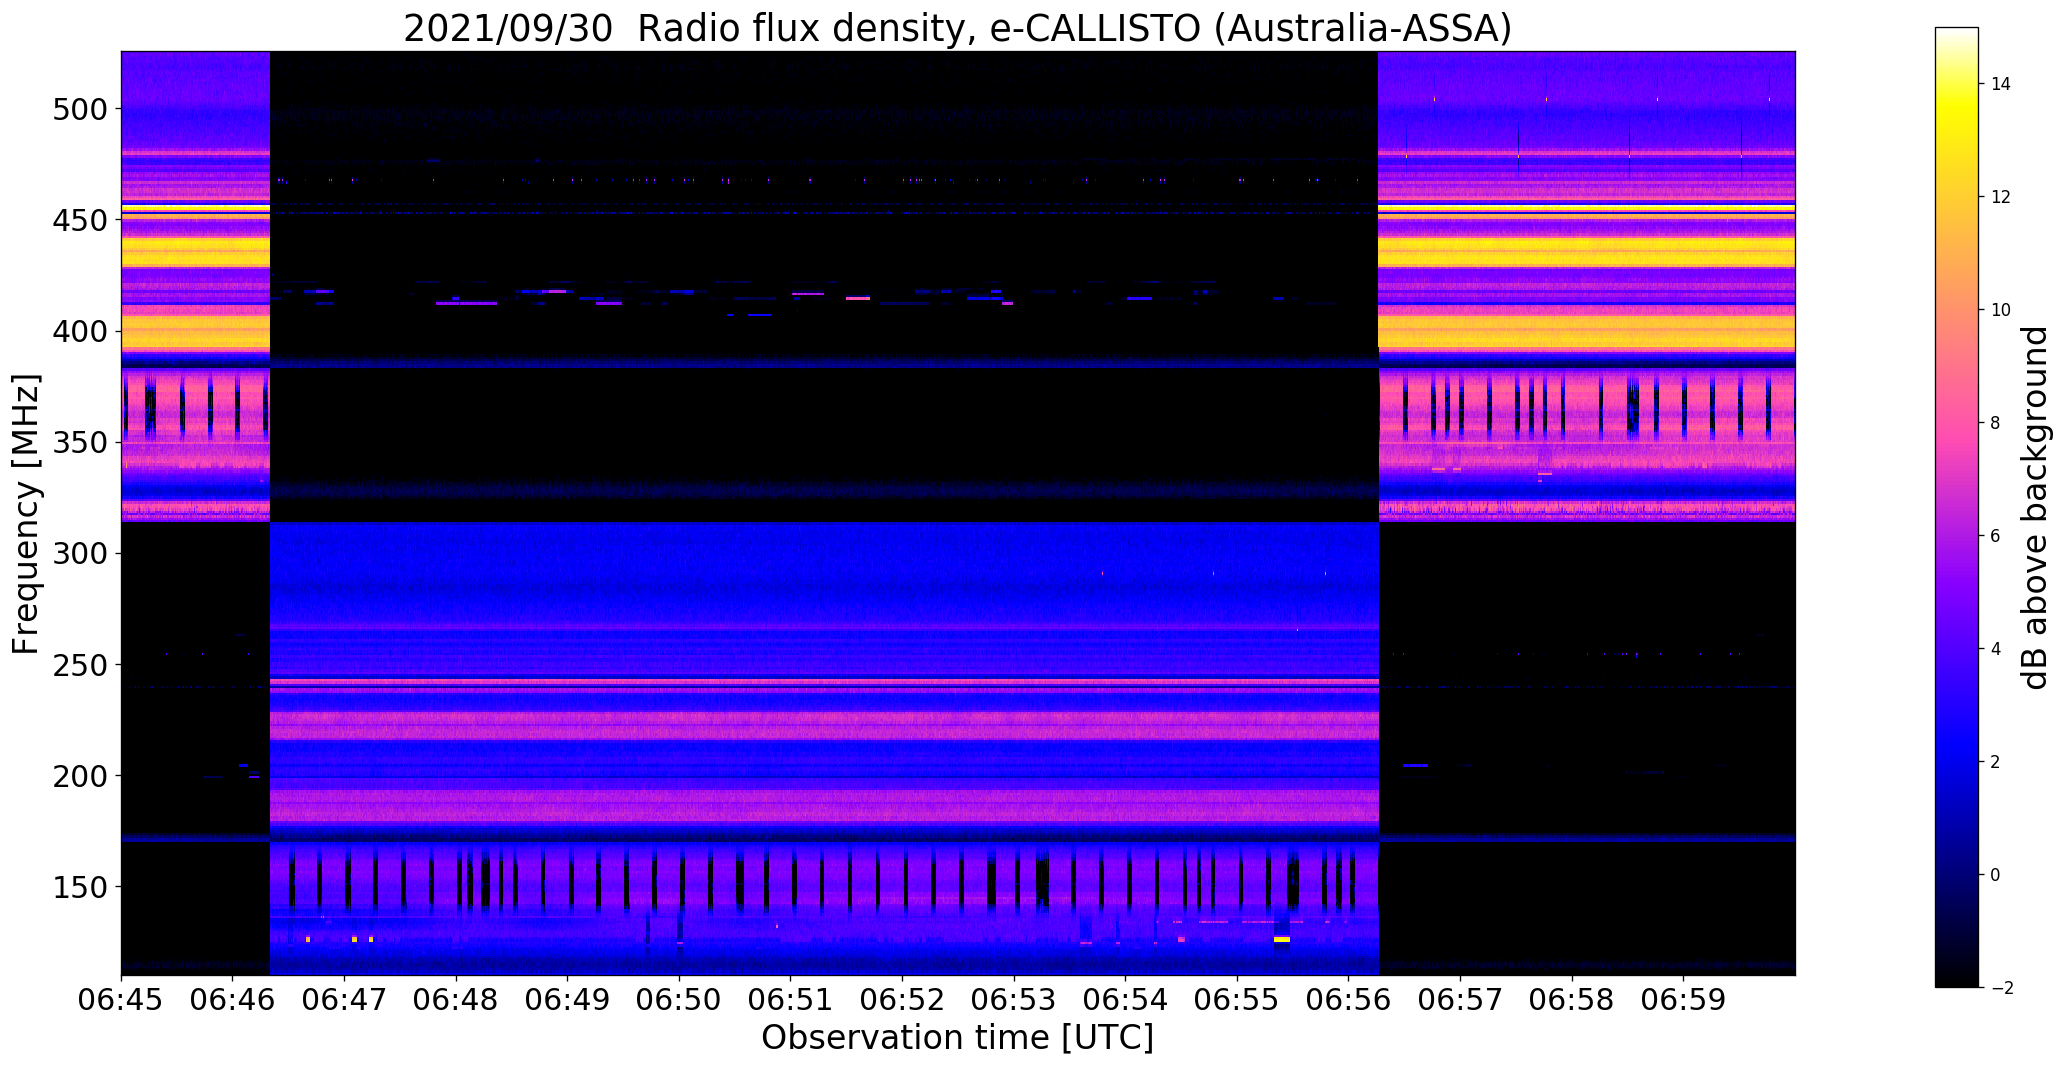Click the colorbar tick value 0
This screenshot has height=1067, width=2066.
1996,875
